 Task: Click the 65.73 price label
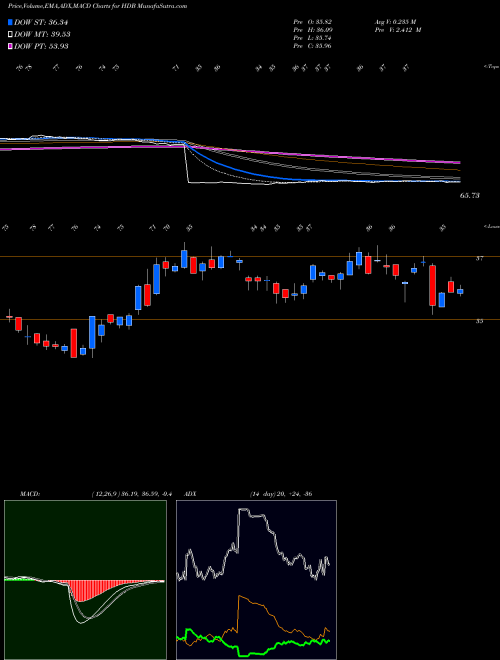[470, 196]
